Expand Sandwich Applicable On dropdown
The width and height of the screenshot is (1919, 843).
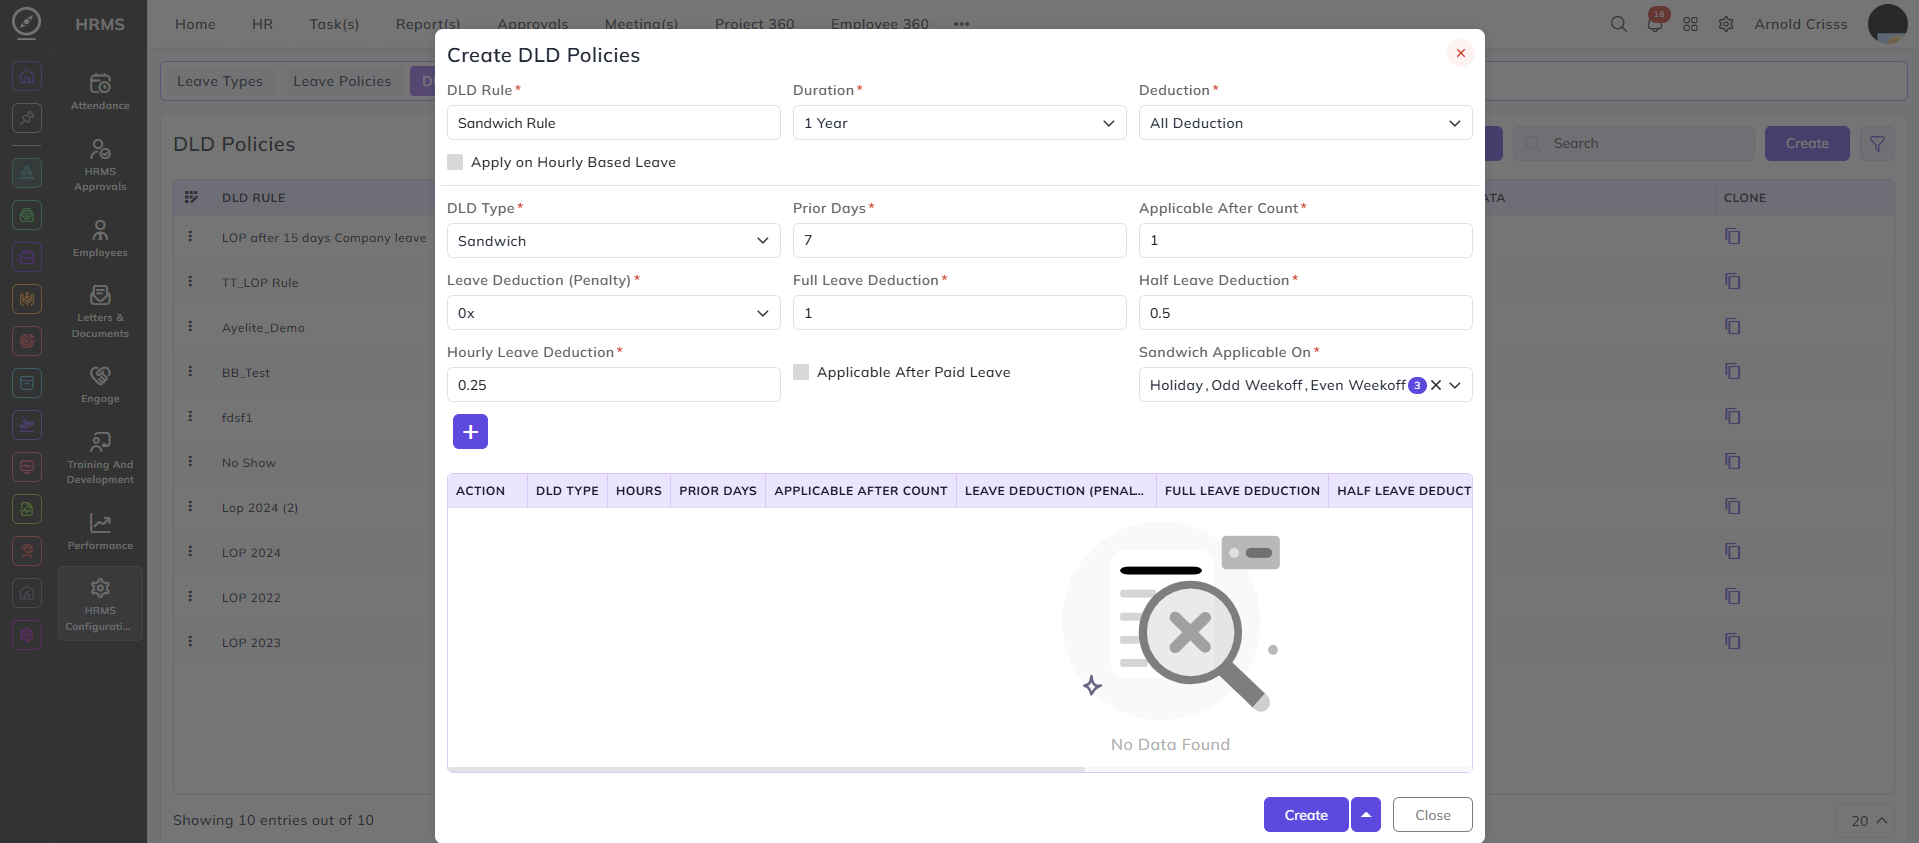pos(1455,385)
